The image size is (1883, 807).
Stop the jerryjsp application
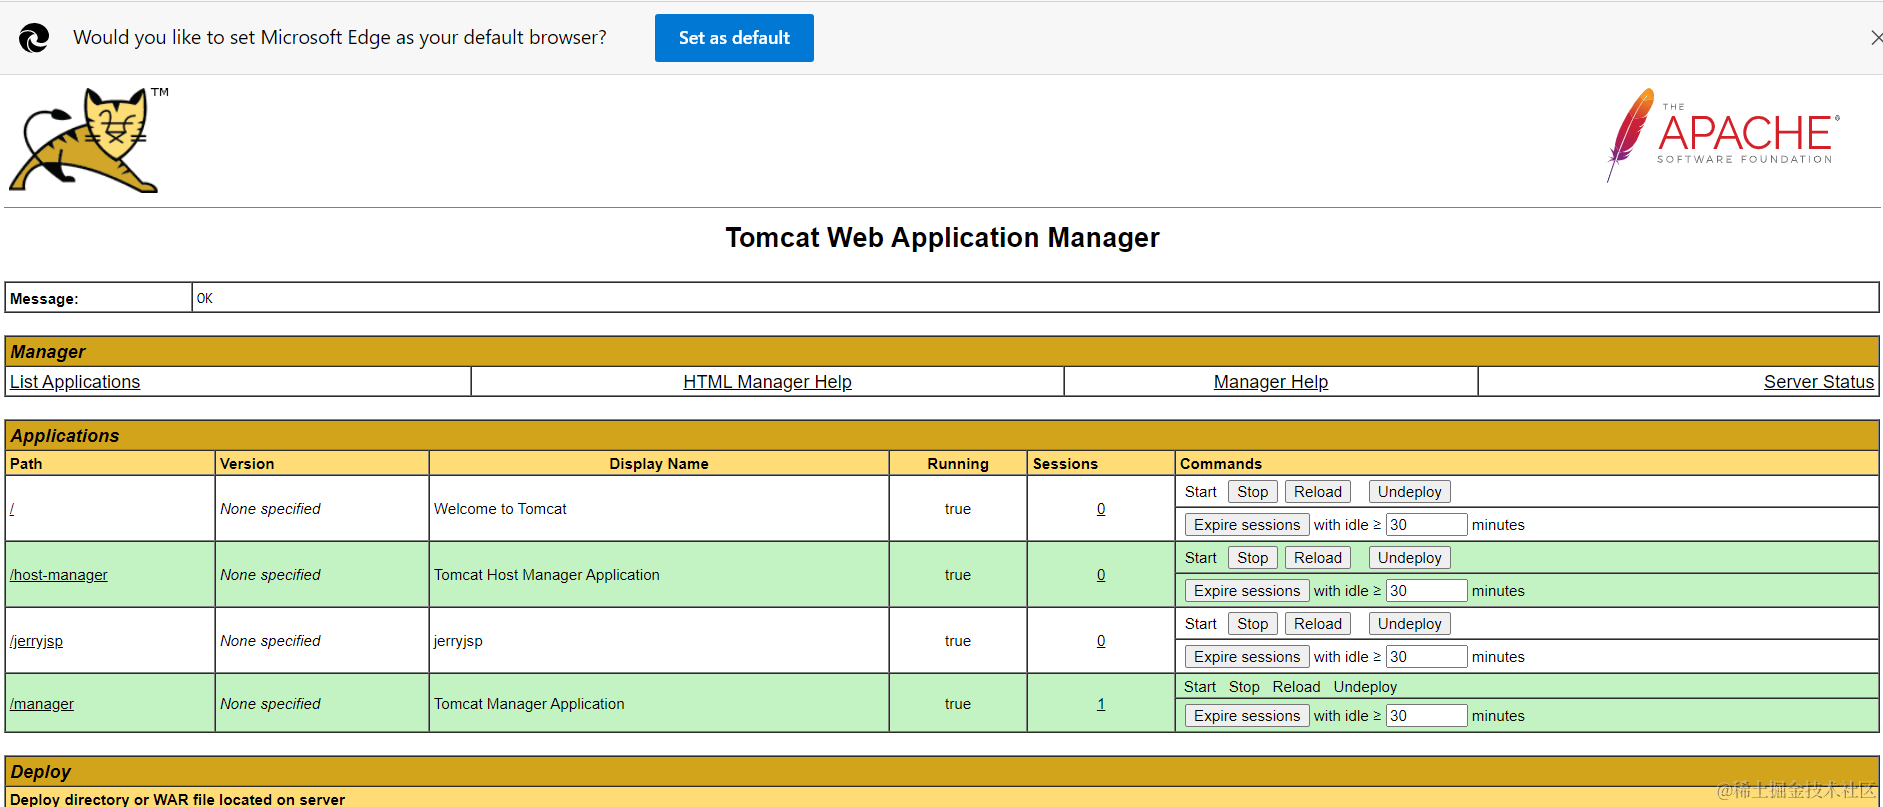(x=1252, y=624)
